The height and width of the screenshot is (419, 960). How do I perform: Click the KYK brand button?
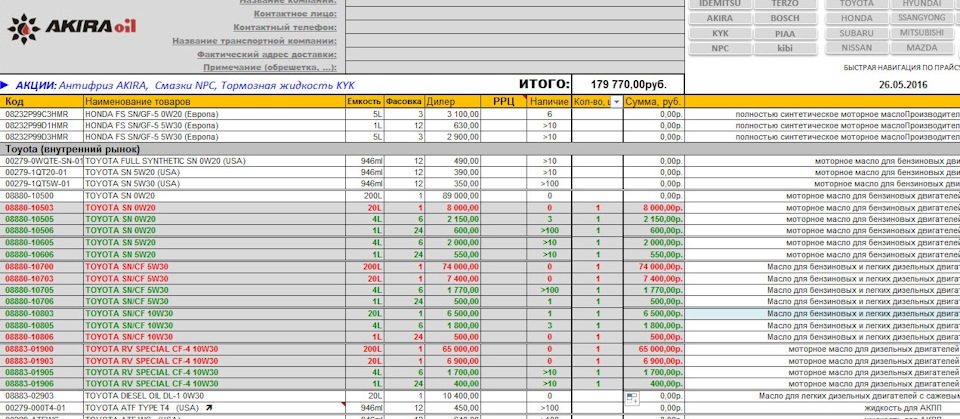click(720, 32)
